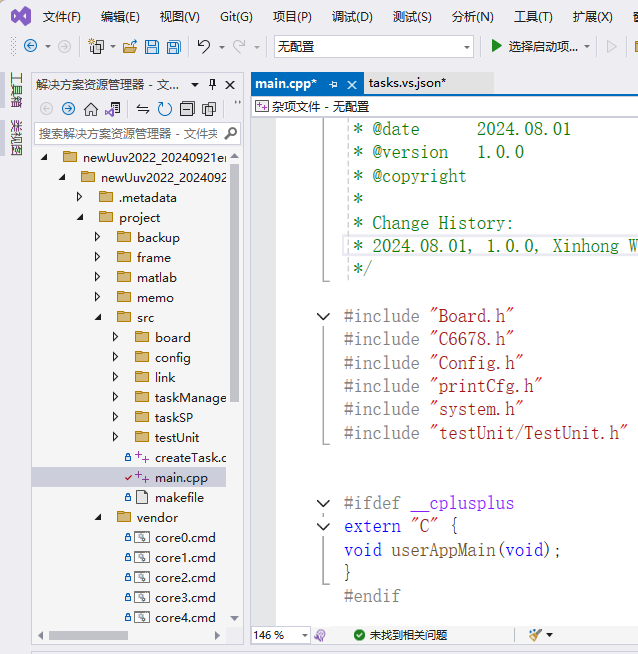Image resolution: width=638 pixels, height=654 pixels.
Task: Click the IntelliCode health indicator icon
Action: click(320, 635)
